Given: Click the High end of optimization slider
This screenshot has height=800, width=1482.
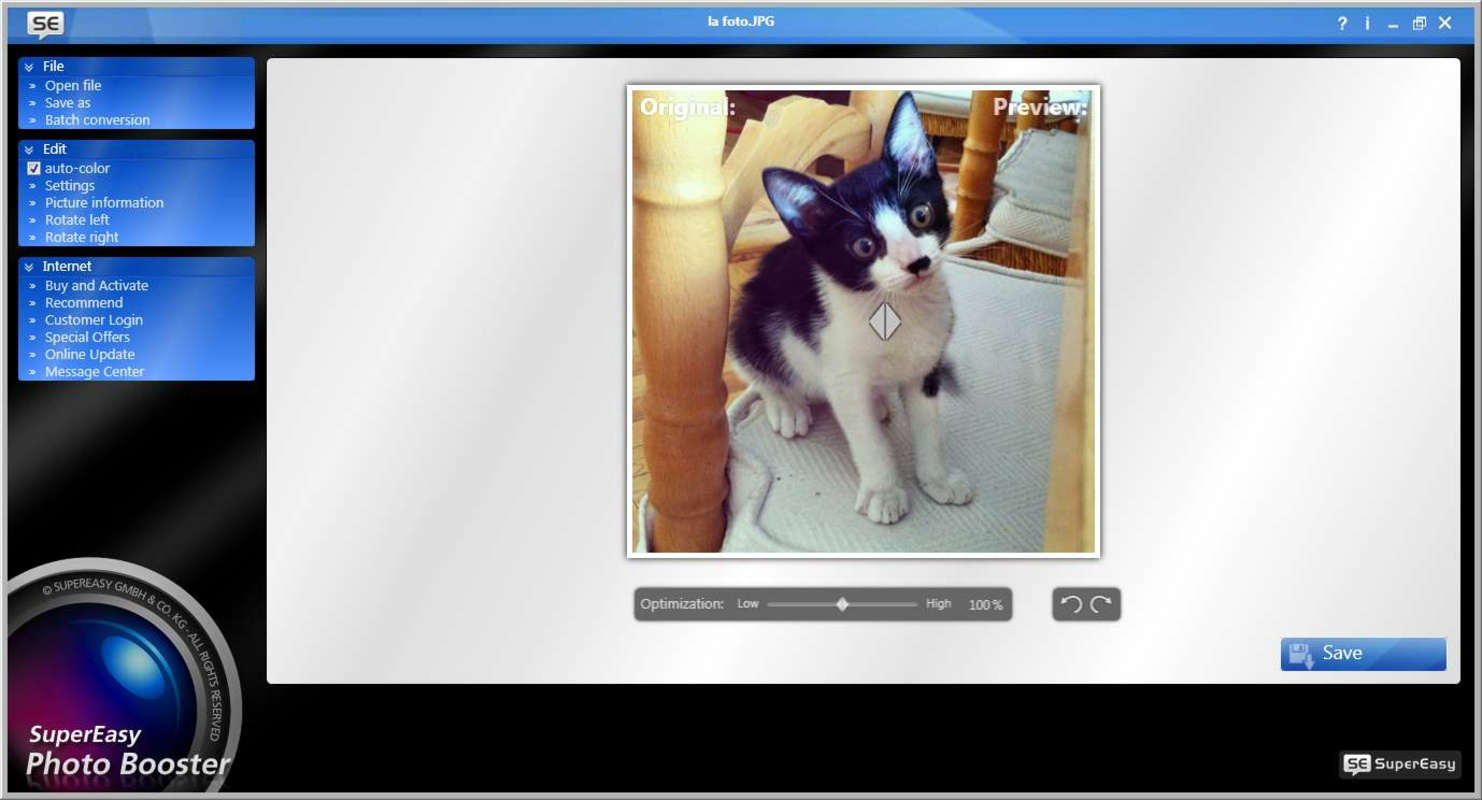Looking at the screenshot, I should (938, 604).
